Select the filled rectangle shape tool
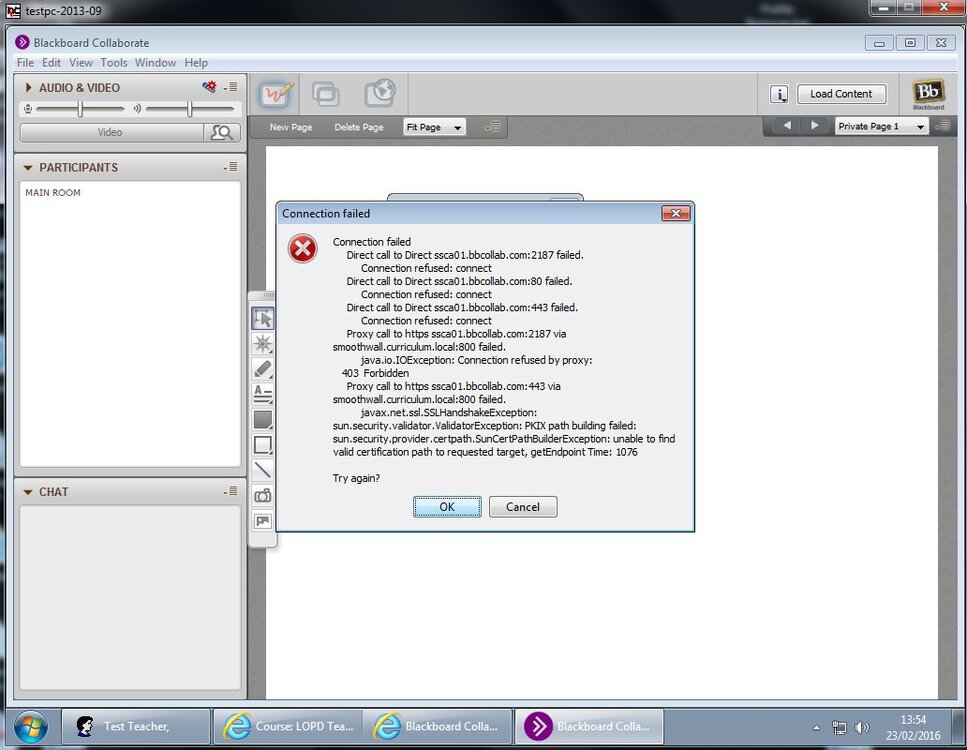The height and width of the screenshot is (750, 967). tap(263, 419)
